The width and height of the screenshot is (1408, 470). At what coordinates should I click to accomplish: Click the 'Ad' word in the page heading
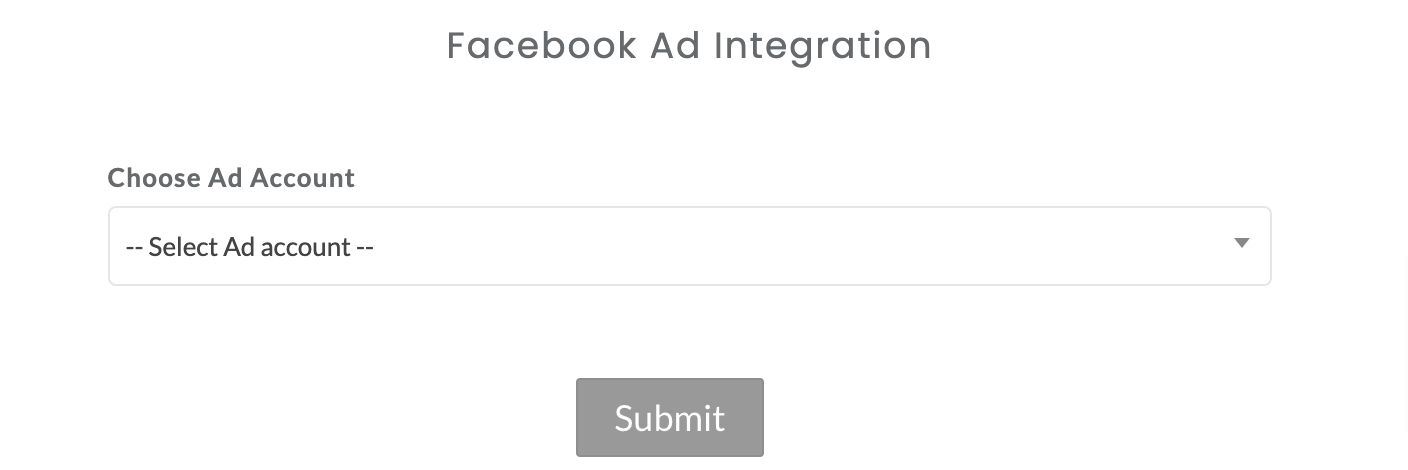[675, 46]
